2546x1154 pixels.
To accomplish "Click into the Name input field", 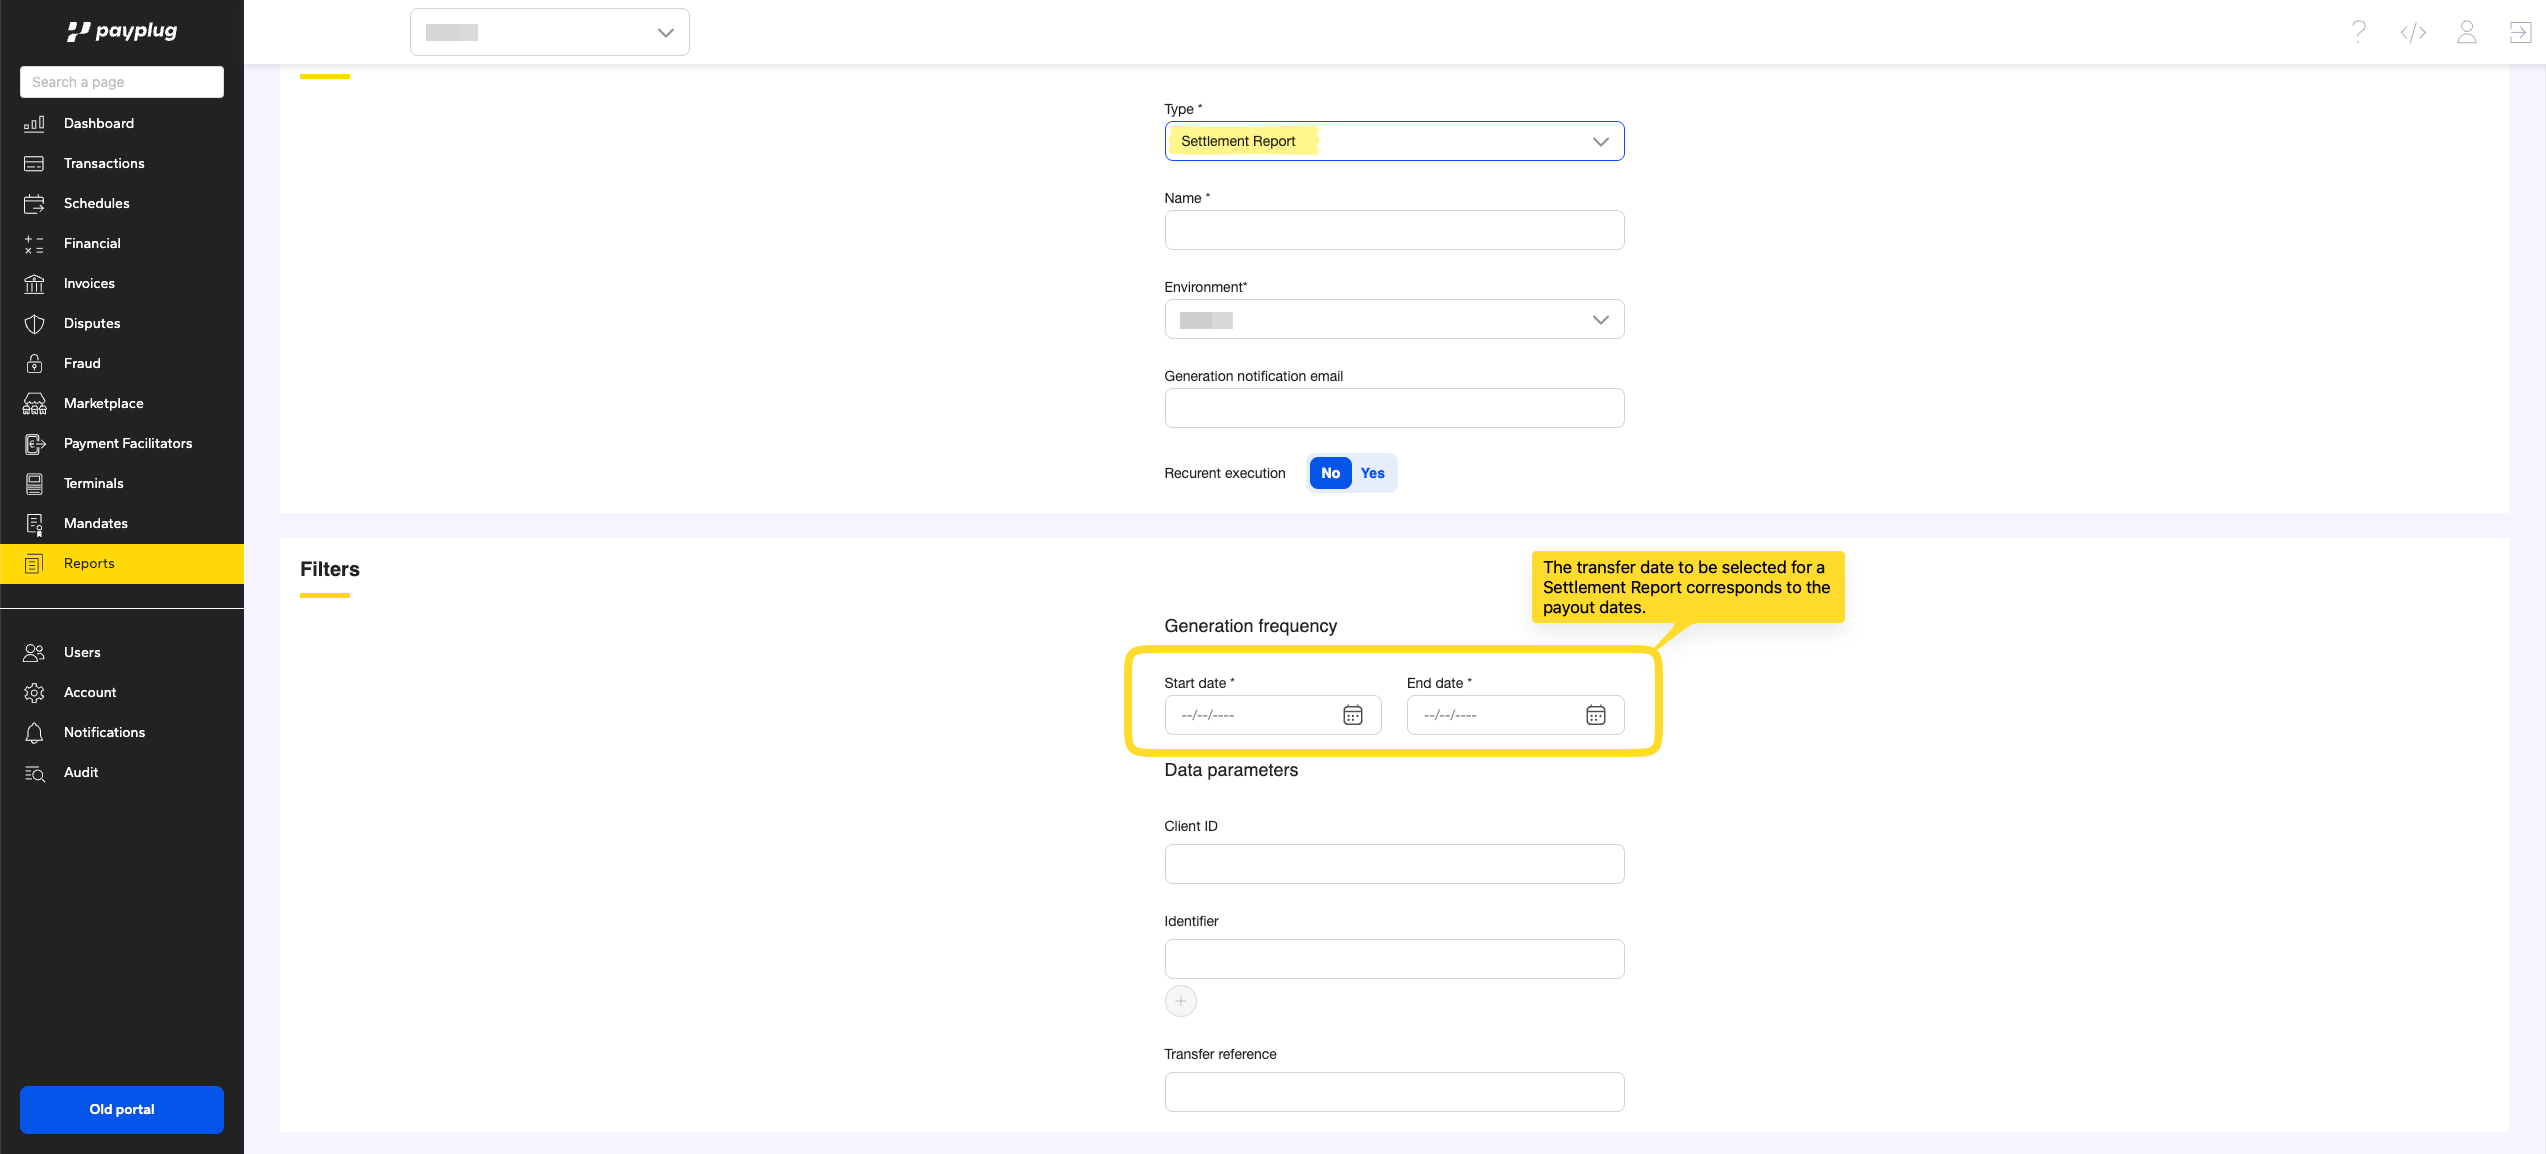I will point(1393,230).
